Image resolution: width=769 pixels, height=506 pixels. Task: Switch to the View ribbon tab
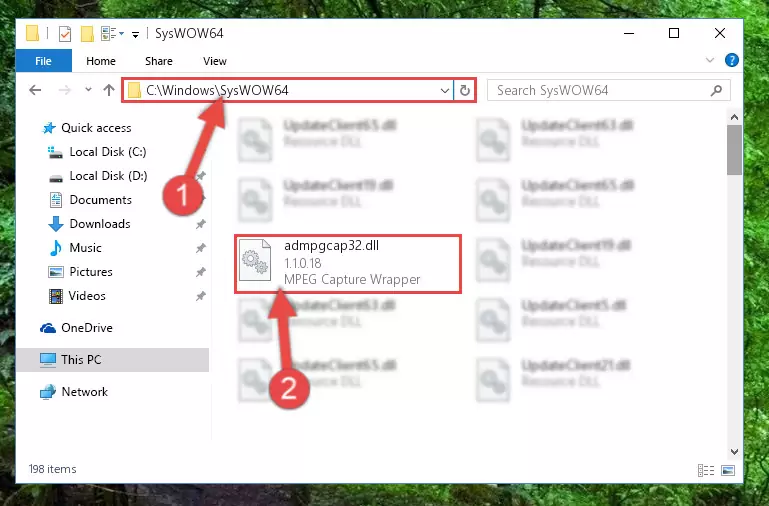coord(215,61)
